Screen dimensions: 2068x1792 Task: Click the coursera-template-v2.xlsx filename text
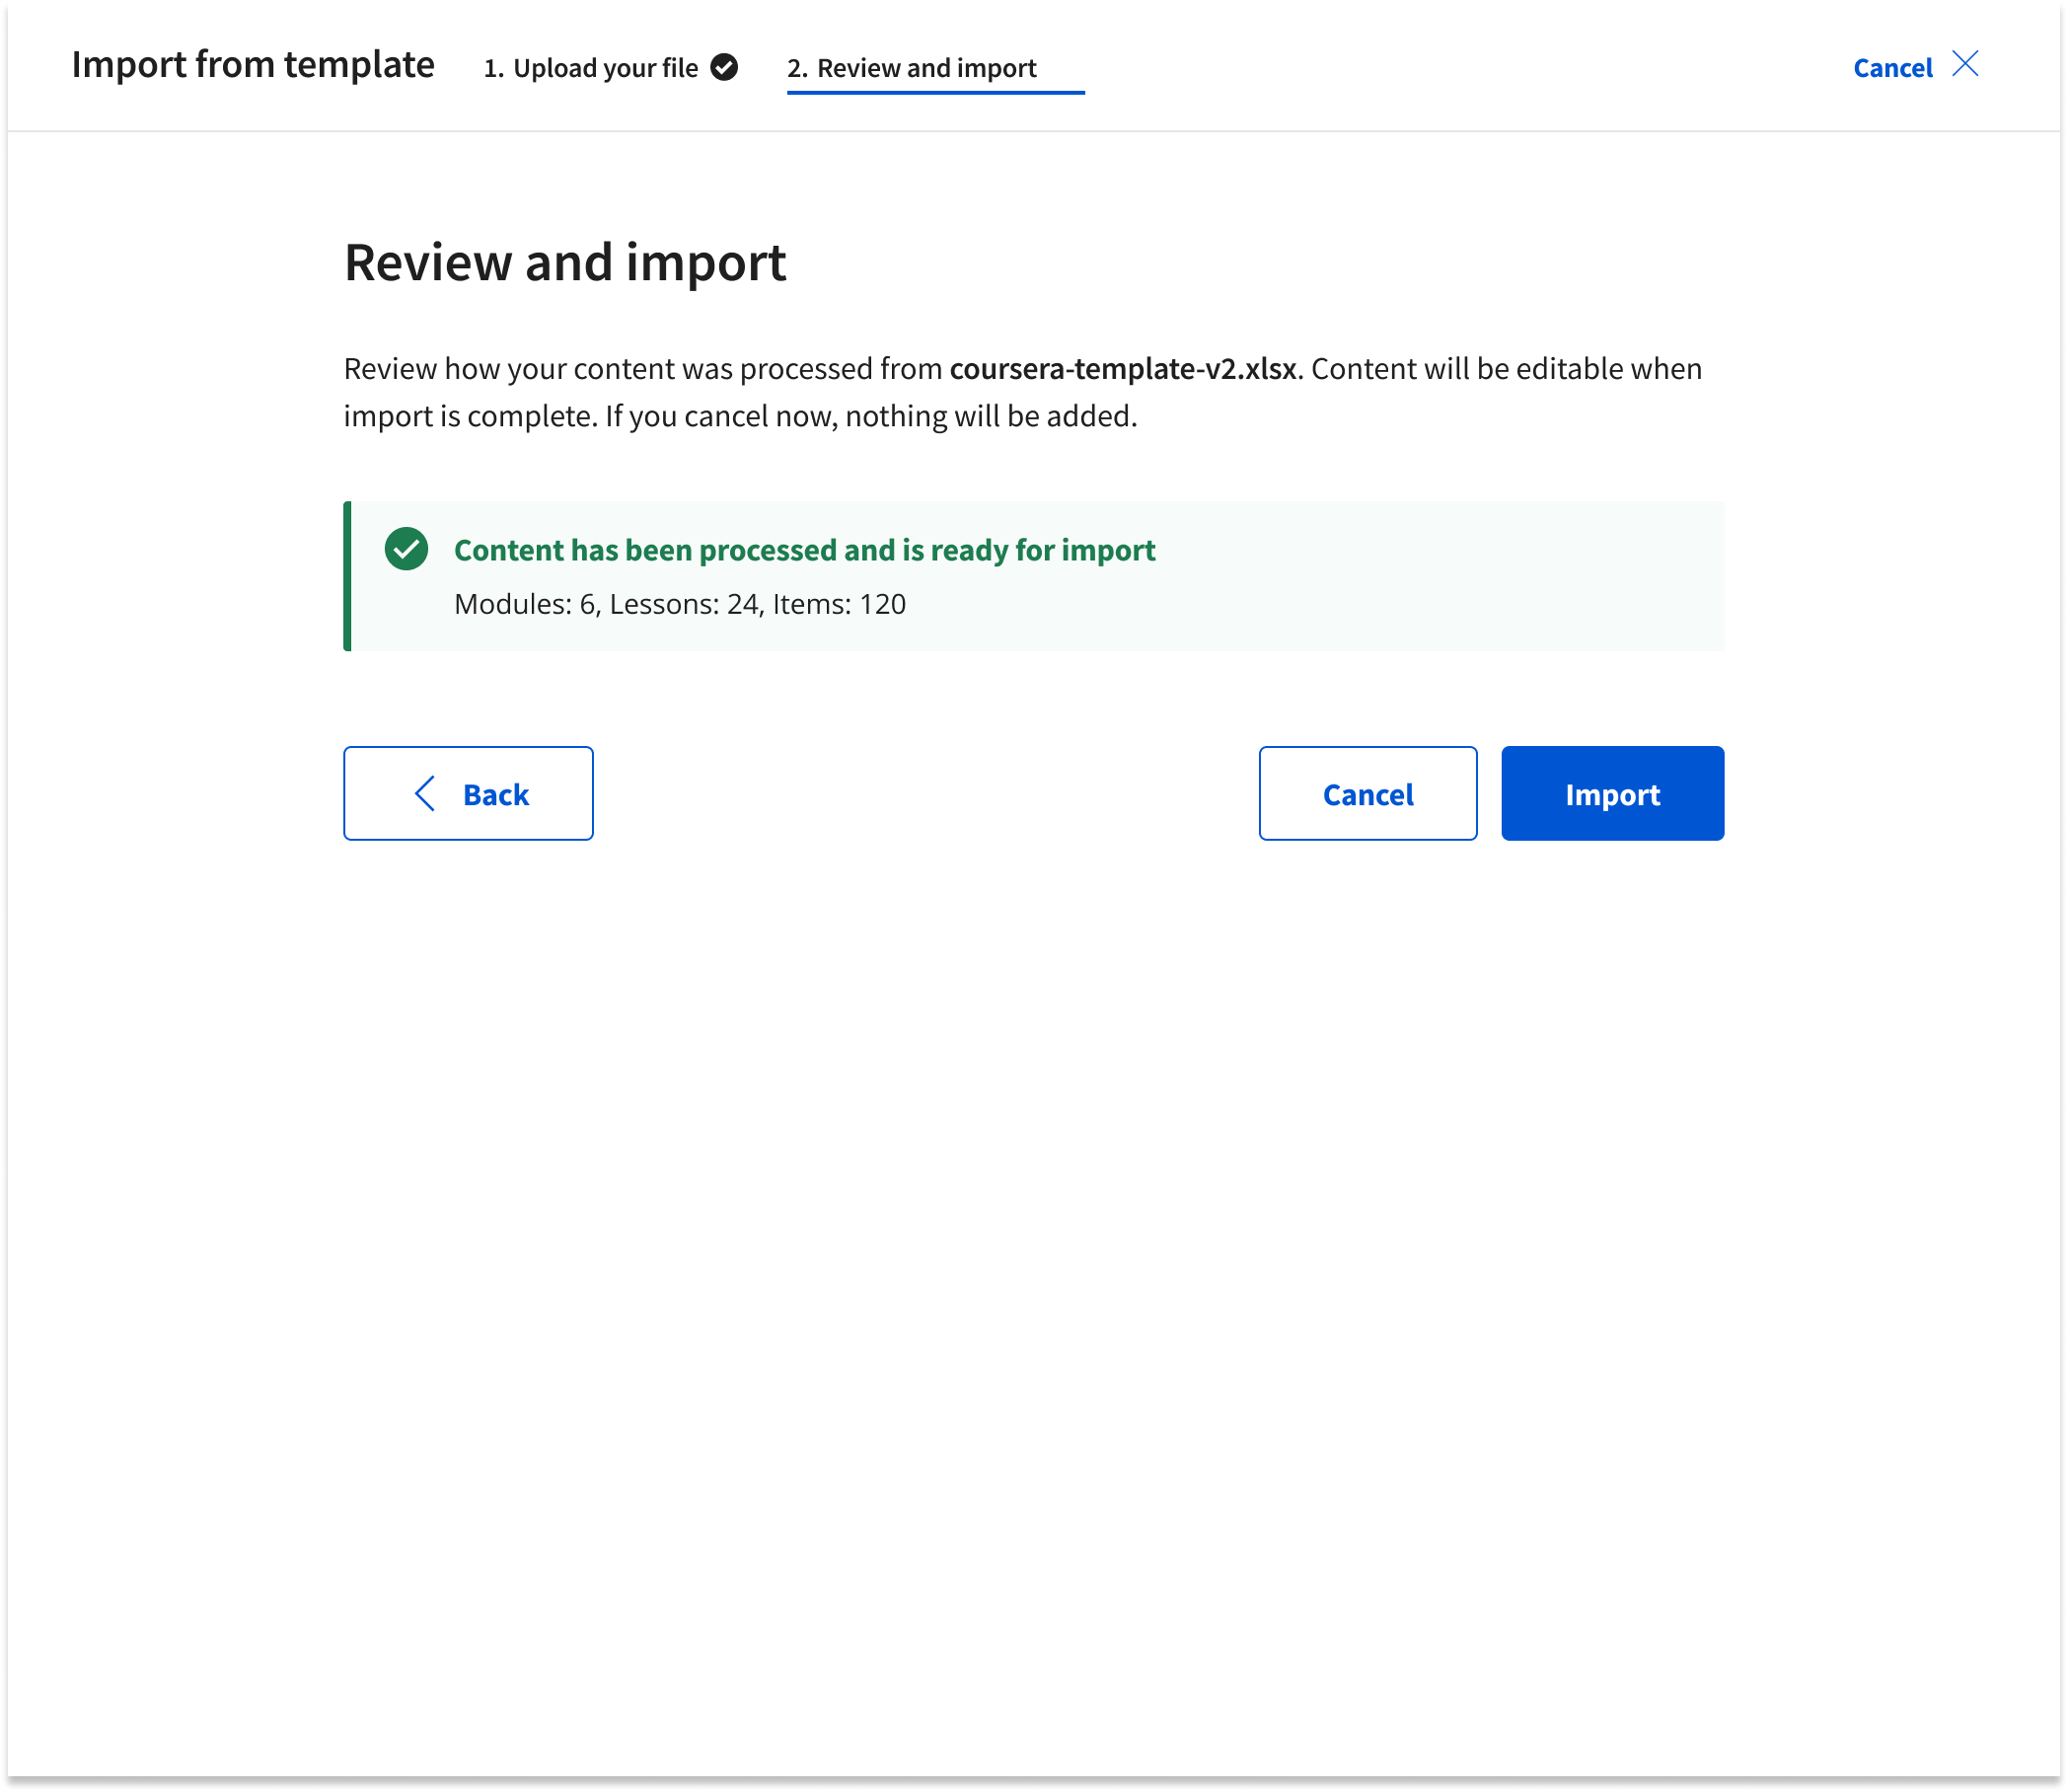(x=1122, y=369)
